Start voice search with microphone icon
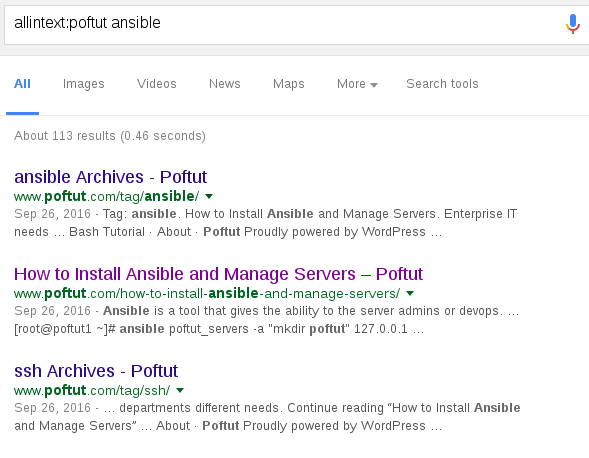The image size is (589, 458). [572, 24]
